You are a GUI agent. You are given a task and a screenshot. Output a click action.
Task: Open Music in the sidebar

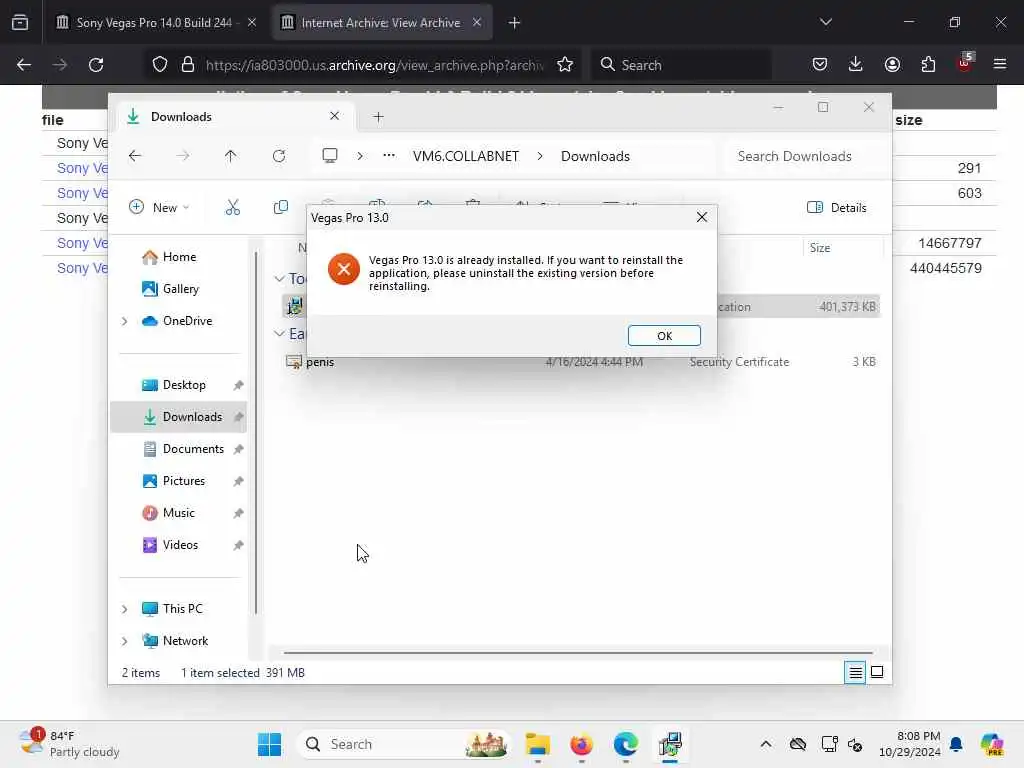pyautogui.click(x=178, y=513)
